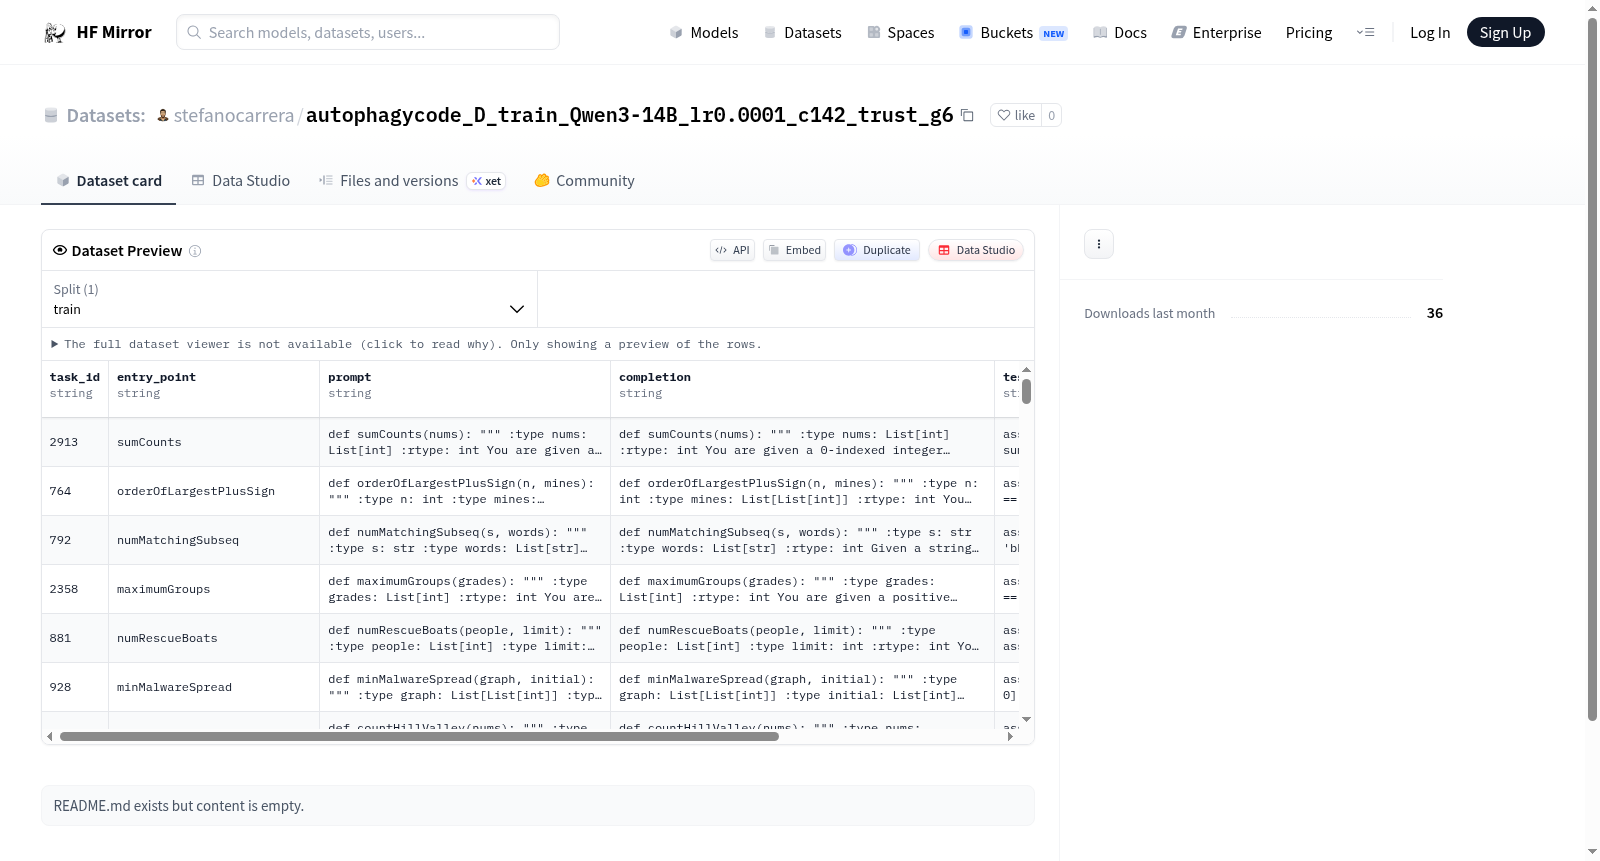Click the Datasets: breadcrumb link
Image resolution: width=1600 pixels, height=861 pixels.
click(x=106, y=116)
